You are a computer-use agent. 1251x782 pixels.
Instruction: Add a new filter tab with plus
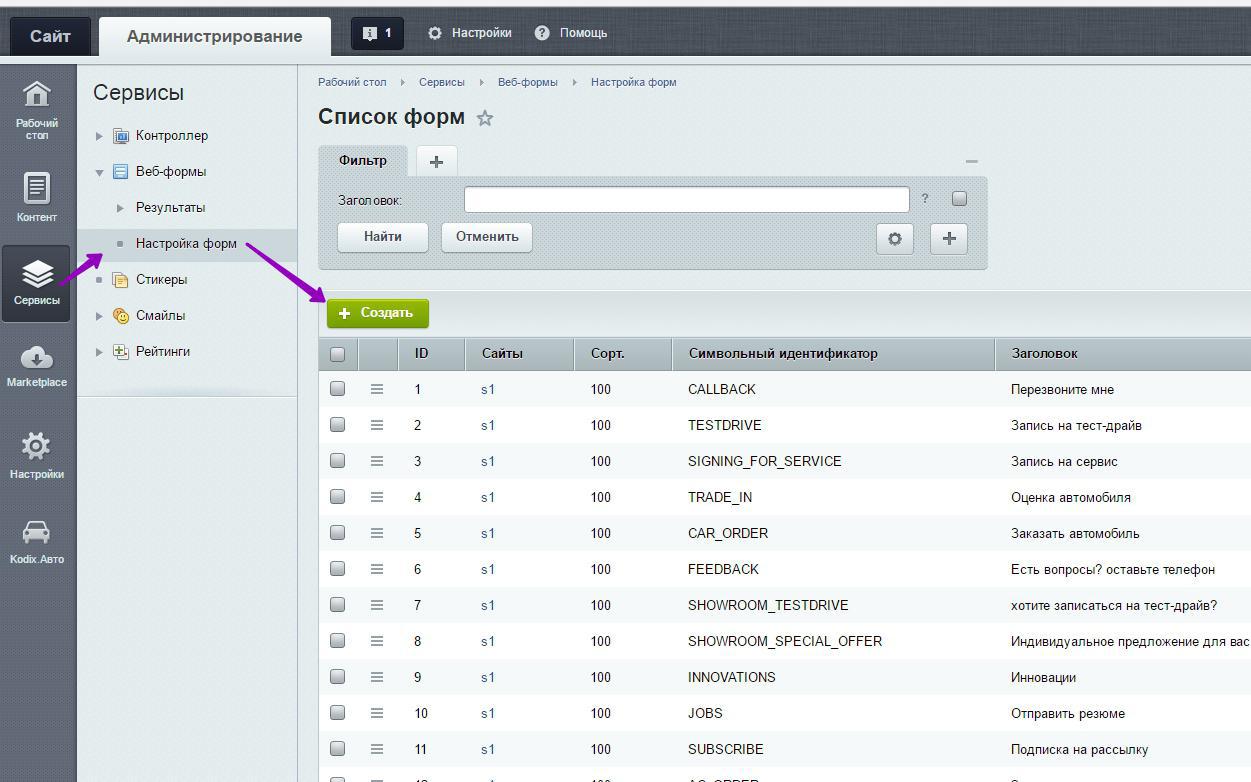(436, 161)
